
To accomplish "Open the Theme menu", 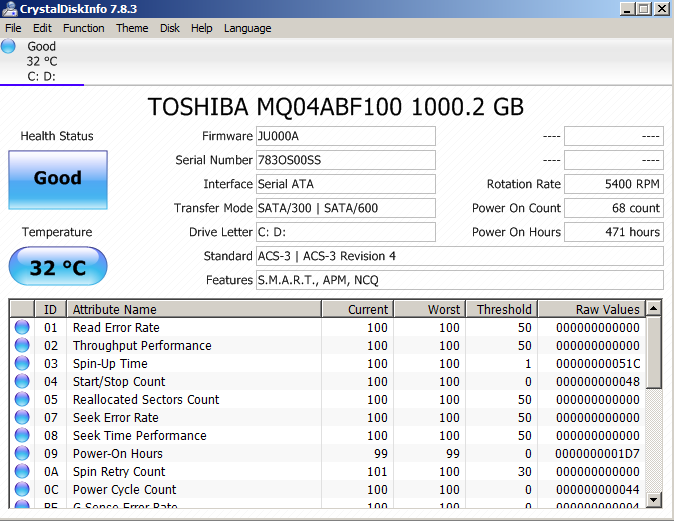I will [x=132, y=28].
